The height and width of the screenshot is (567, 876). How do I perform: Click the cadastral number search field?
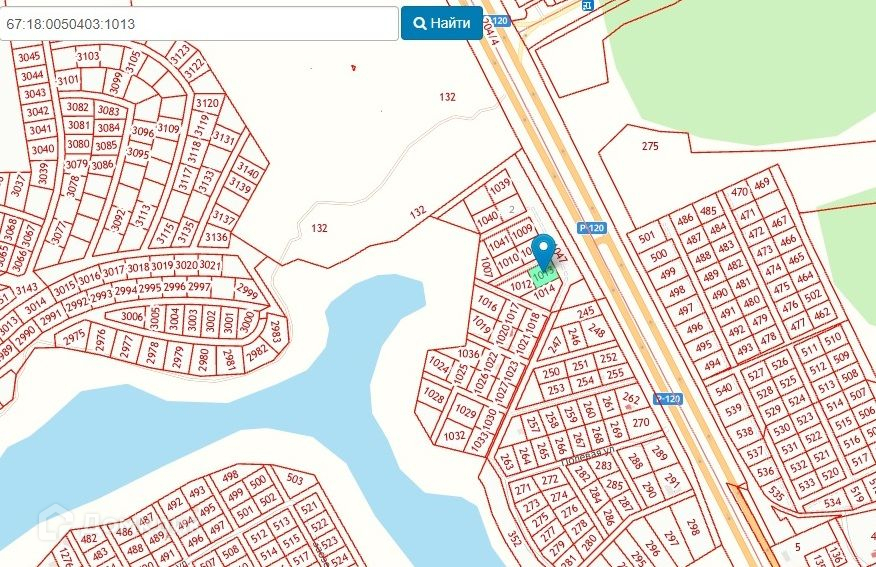coord(199,23)
